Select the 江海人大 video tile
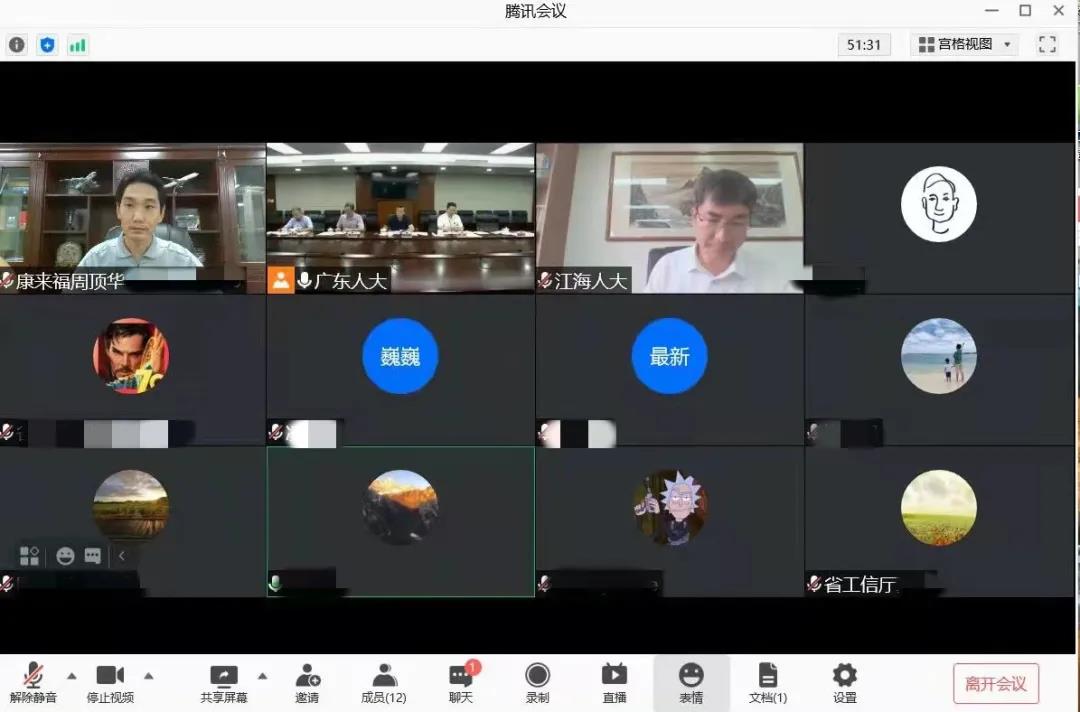Image resolution: width=1080 pixels, height=712 pixels. (x=670, y=215)
